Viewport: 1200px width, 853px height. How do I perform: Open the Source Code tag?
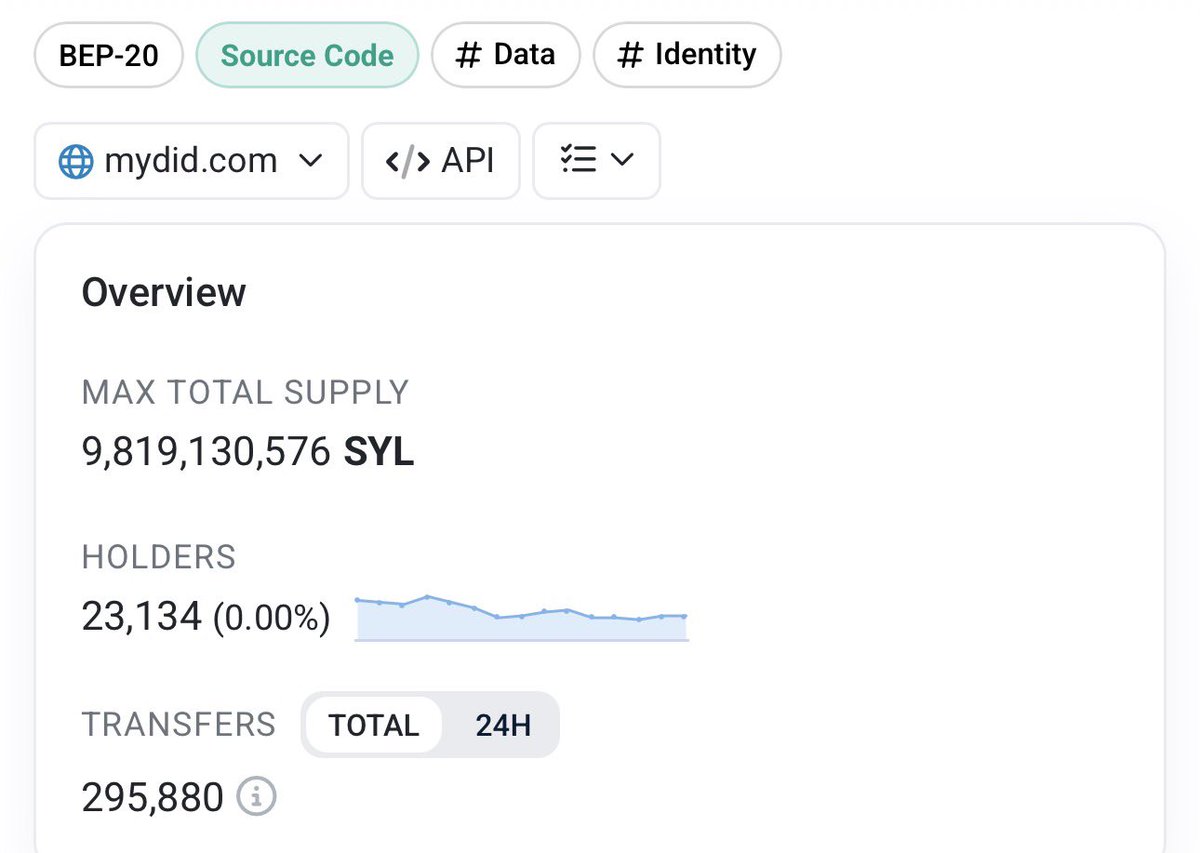[307, 55]
